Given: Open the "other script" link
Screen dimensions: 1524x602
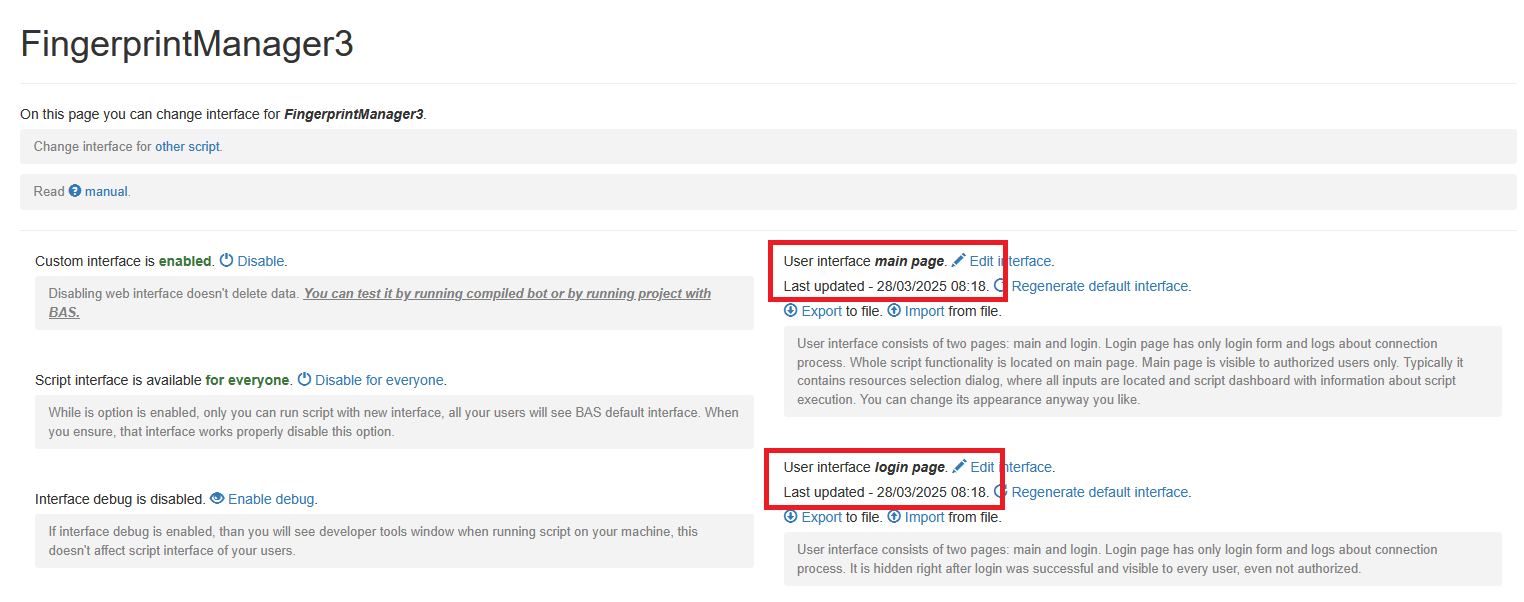Looking at the screenshot, I should [187, 146].
